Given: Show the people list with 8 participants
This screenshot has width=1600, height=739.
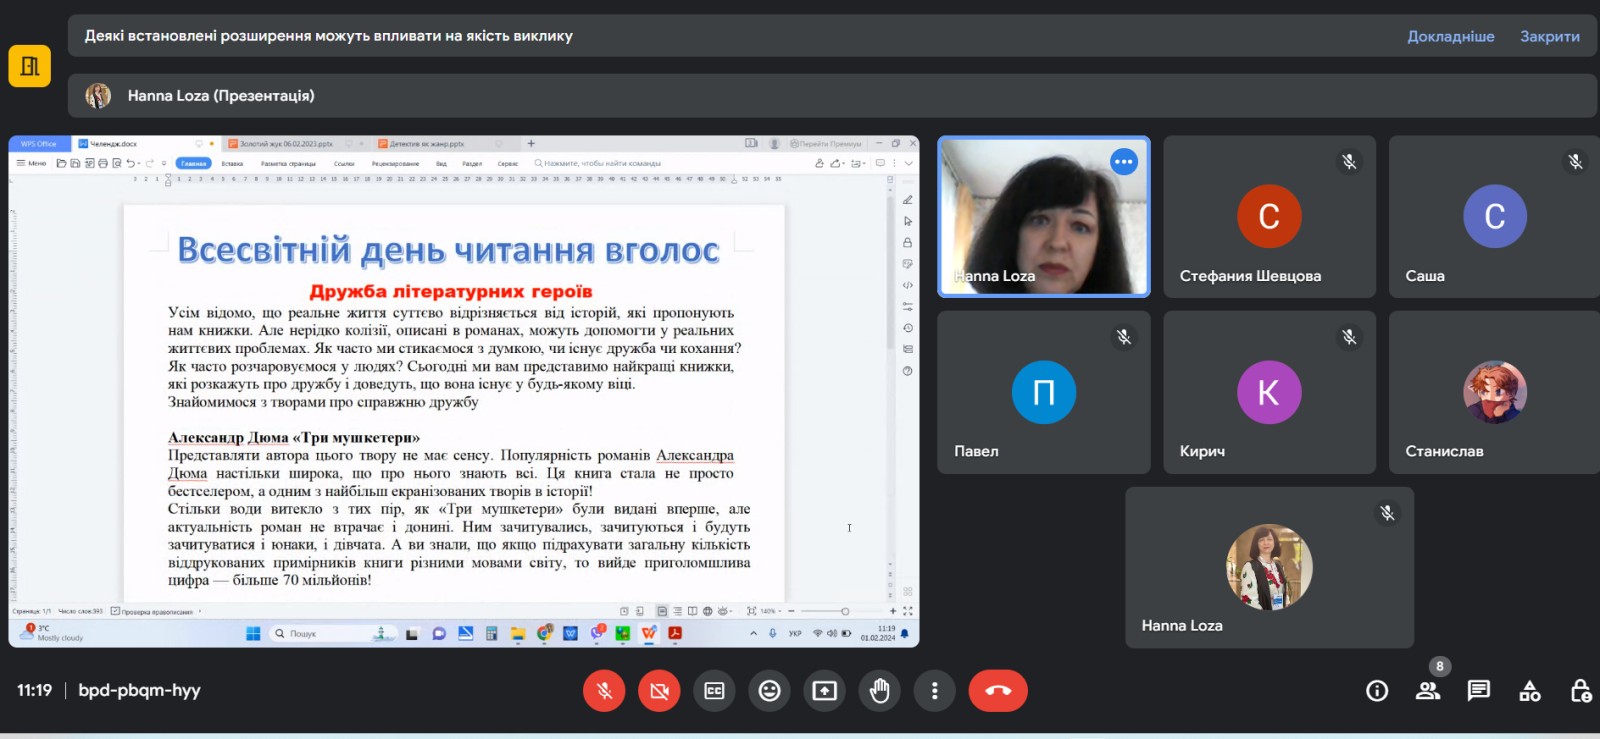Looking at the screenshot, I should [1428, 691].
